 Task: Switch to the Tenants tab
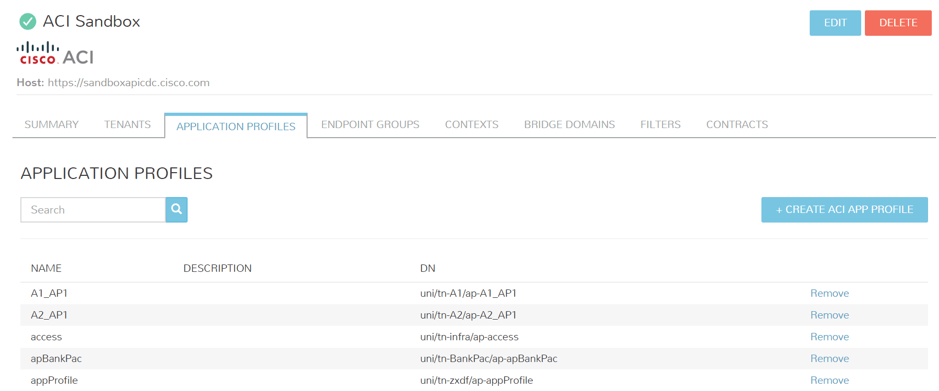pos(128,125)
